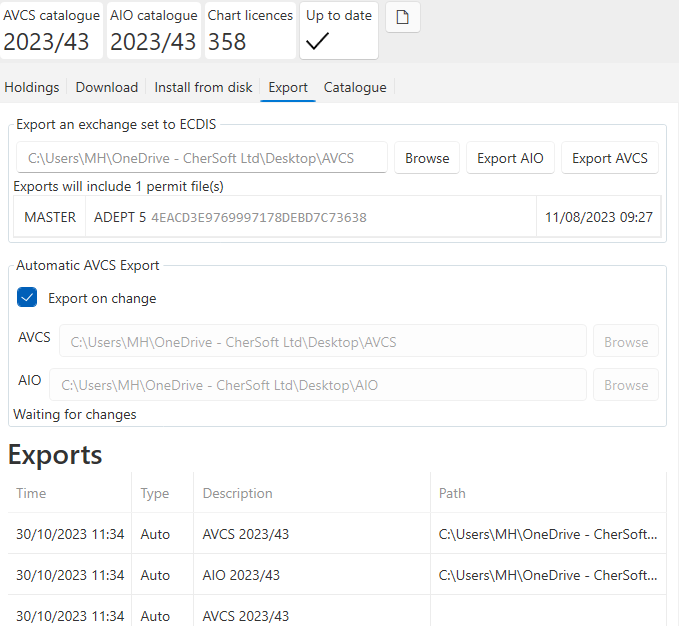
Task: Click the Exports will include 1 permit file(s) text
Action: pos(118,186)
